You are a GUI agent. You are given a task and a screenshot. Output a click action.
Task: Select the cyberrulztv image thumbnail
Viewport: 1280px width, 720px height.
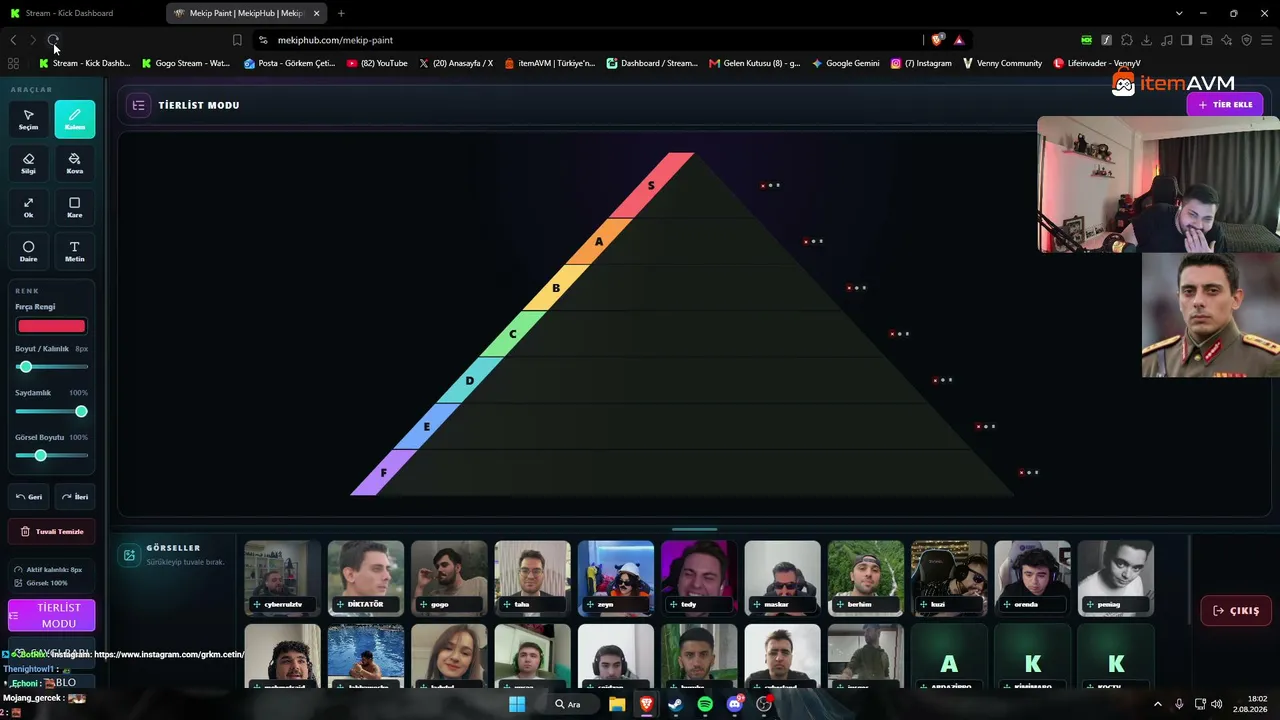pos(283,578)
